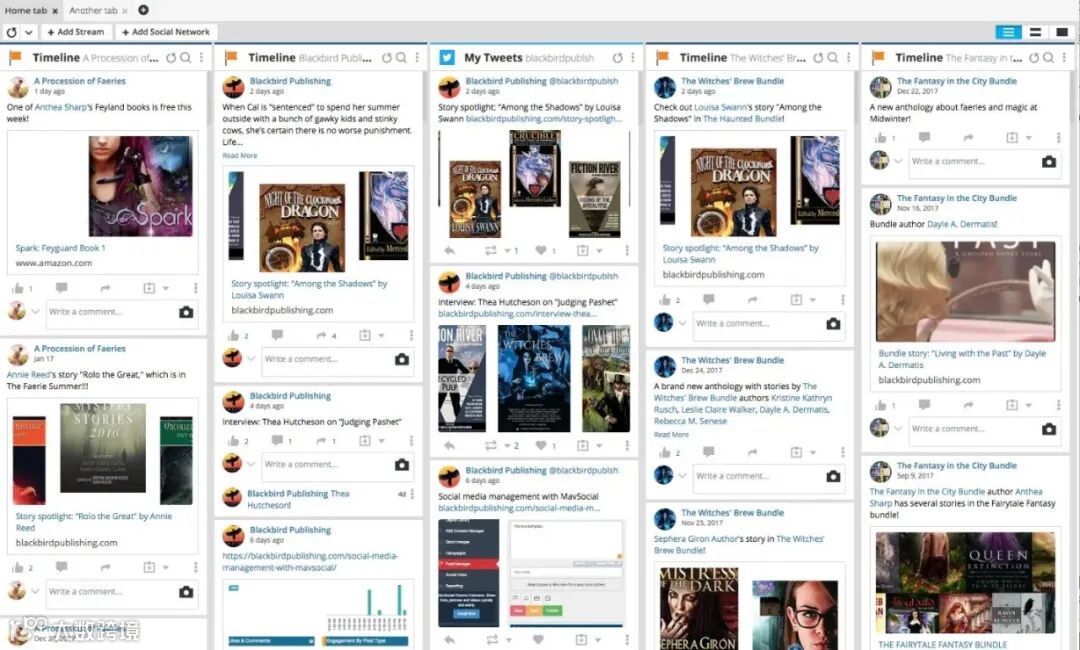The width and height of the screenshot is (1080, 650).
Task: Open blackbirdpublishing.com social-media-management-with-mavsocial link
Action: 310,562
